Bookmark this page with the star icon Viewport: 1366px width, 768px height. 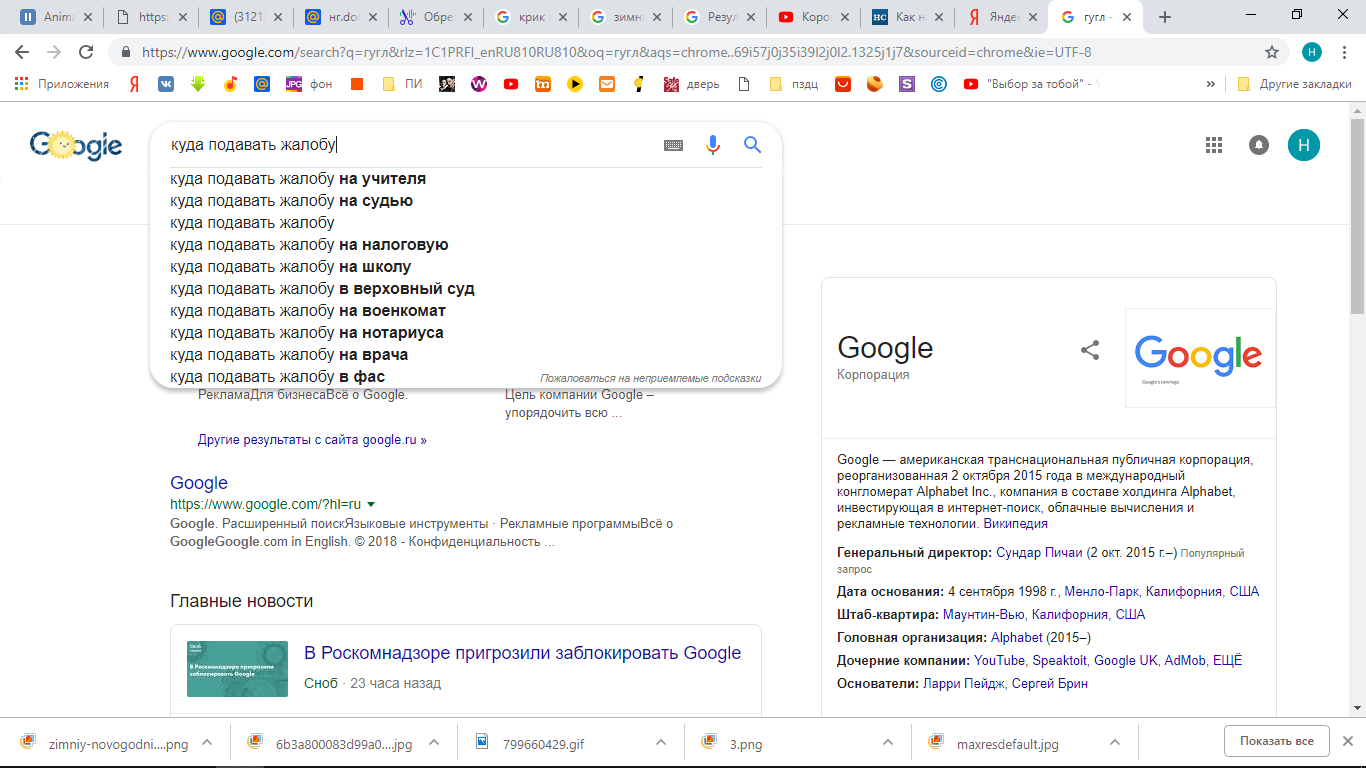(1272, 52)
